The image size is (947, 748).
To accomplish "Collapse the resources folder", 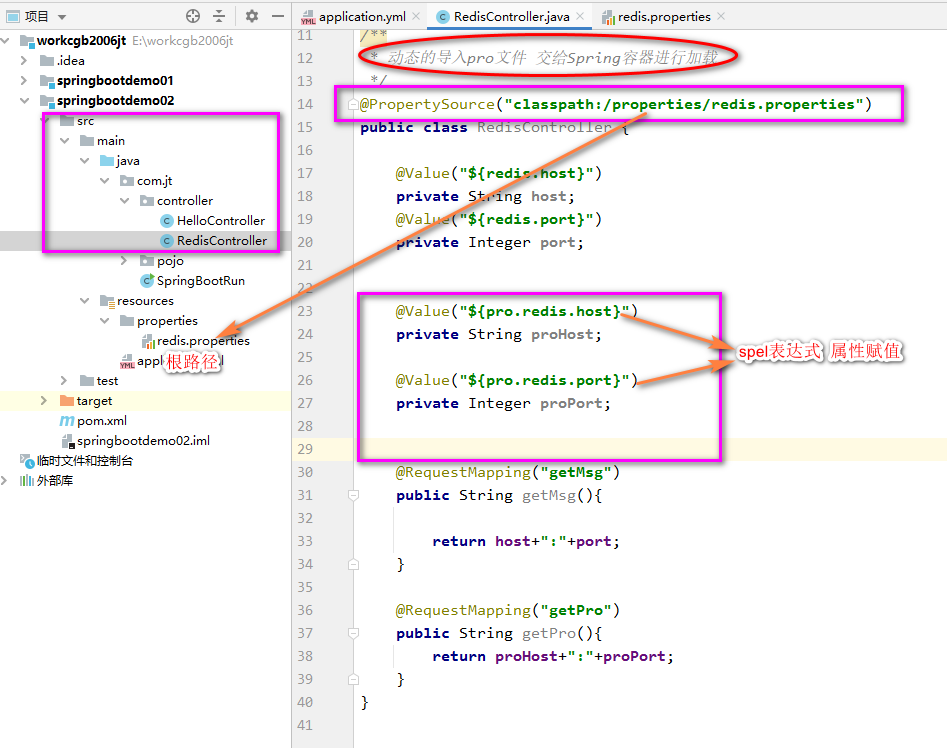I will click(x=85, y=301).
